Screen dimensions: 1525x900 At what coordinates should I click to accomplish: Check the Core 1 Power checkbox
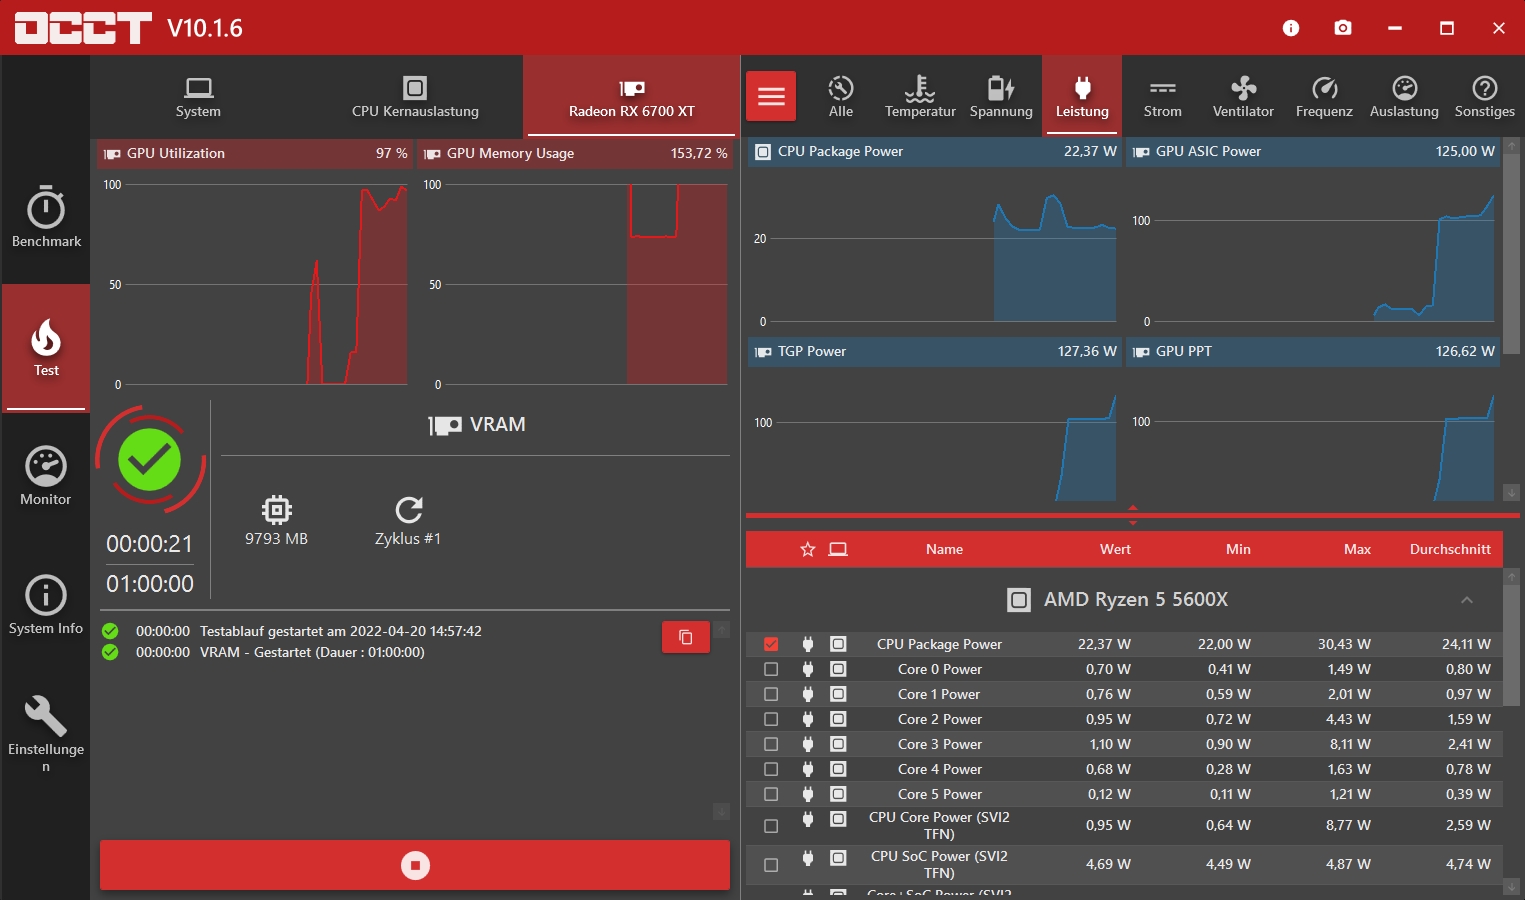tap(771, 694)
